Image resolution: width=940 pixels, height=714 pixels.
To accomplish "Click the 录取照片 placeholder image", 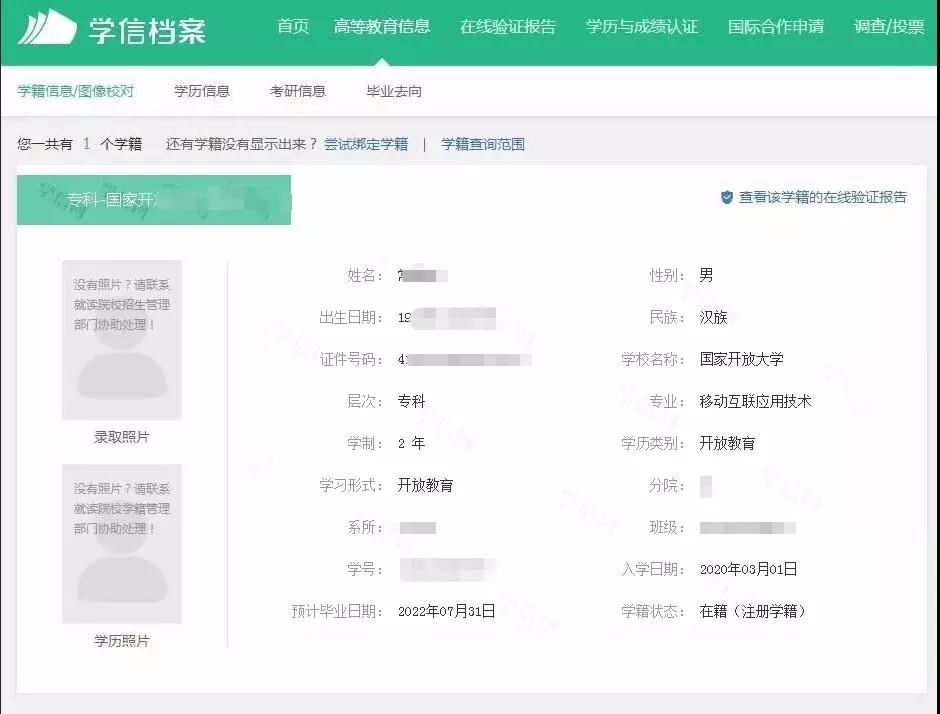I will pos(122,340).
